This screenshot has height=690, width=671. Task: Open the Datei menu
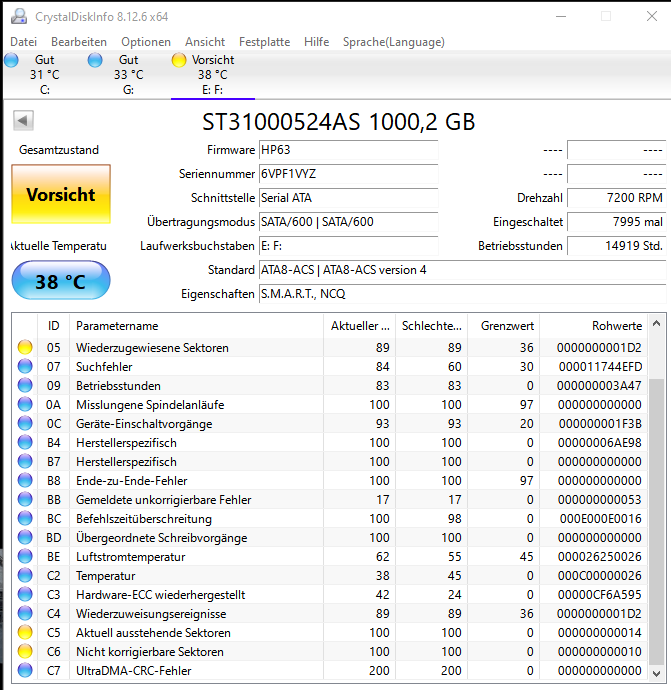click(x=23, y=42)
